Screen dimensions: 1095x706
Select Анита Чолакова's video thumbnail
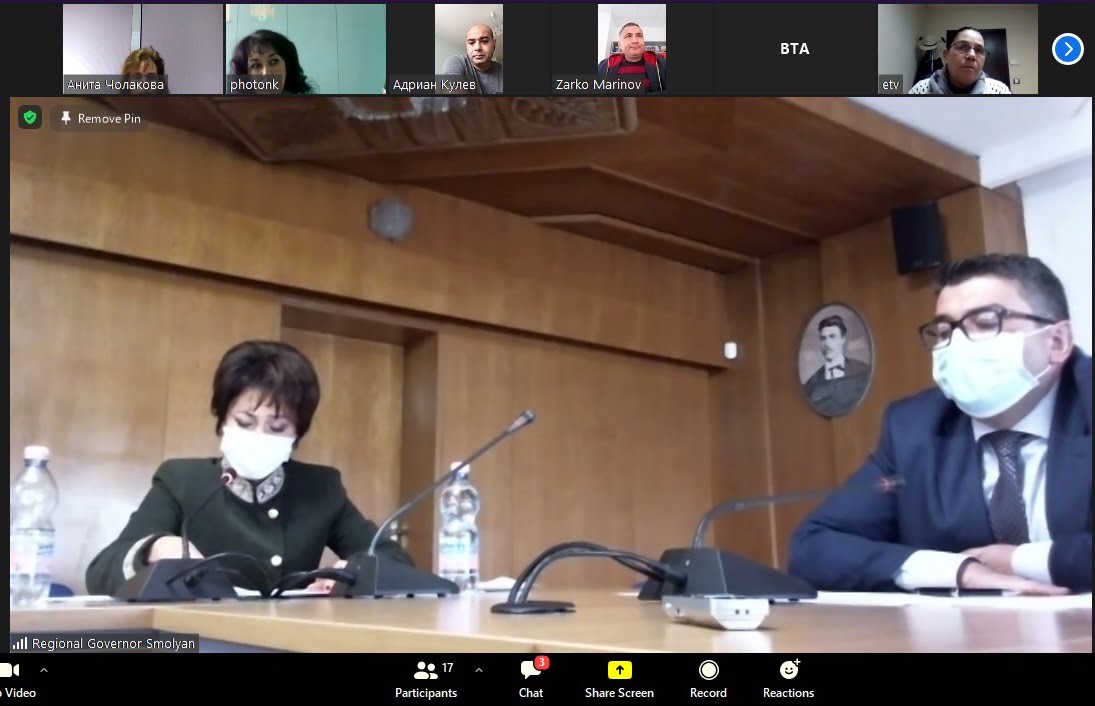click(142, 49)
